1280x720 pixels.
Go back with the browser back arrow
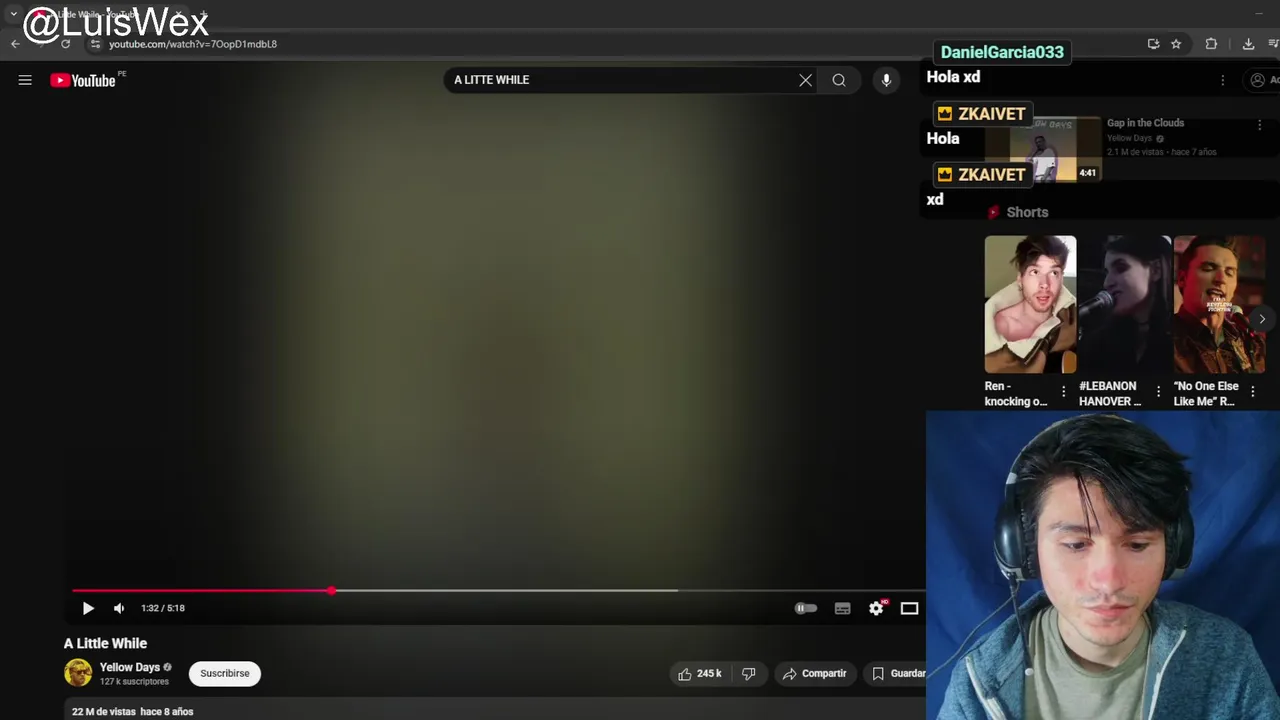point(15,44)
